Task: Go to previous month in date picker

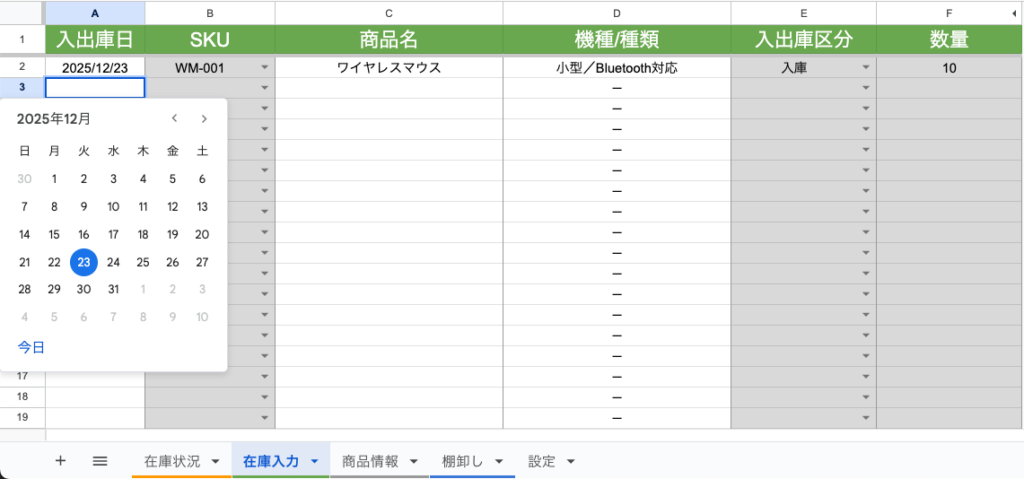Action: [x=174, y=119]
